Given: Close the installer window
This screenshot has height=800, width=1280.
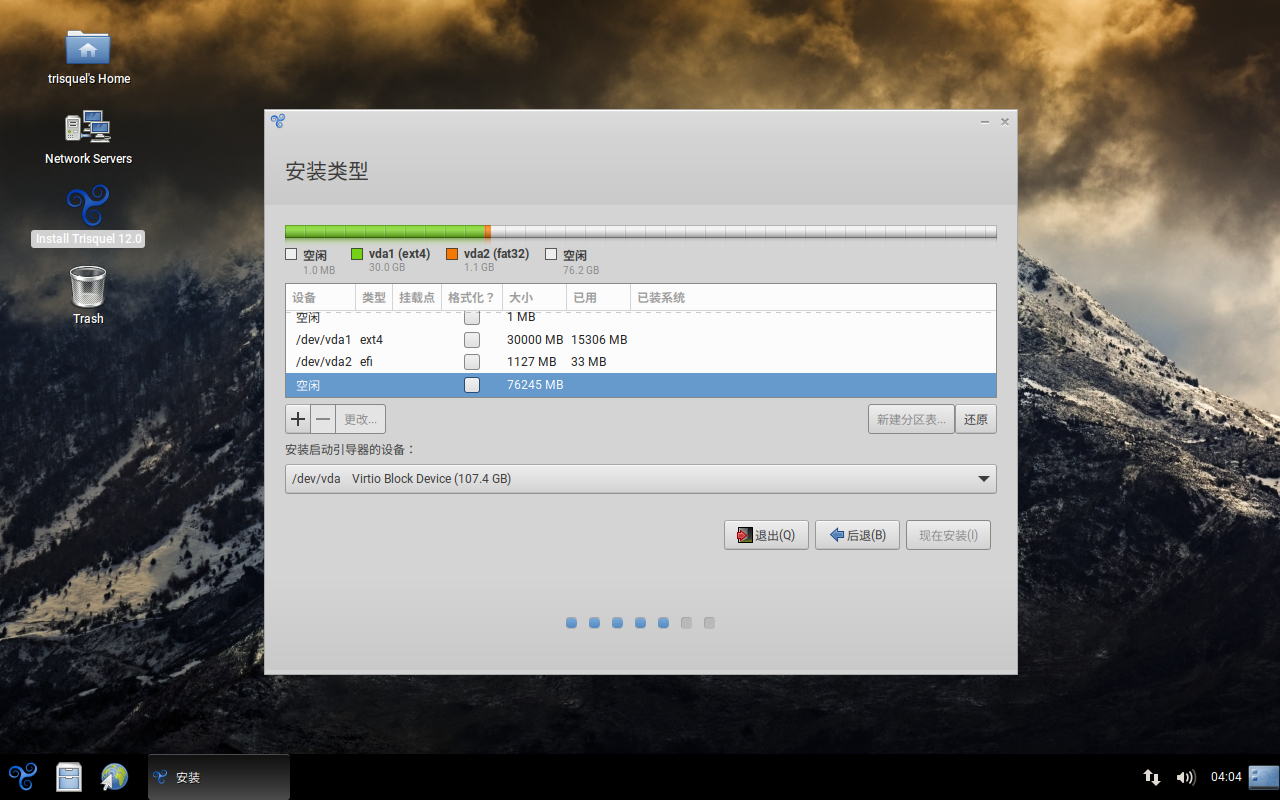Looking at the screenshot, I should click(1005, 121).
